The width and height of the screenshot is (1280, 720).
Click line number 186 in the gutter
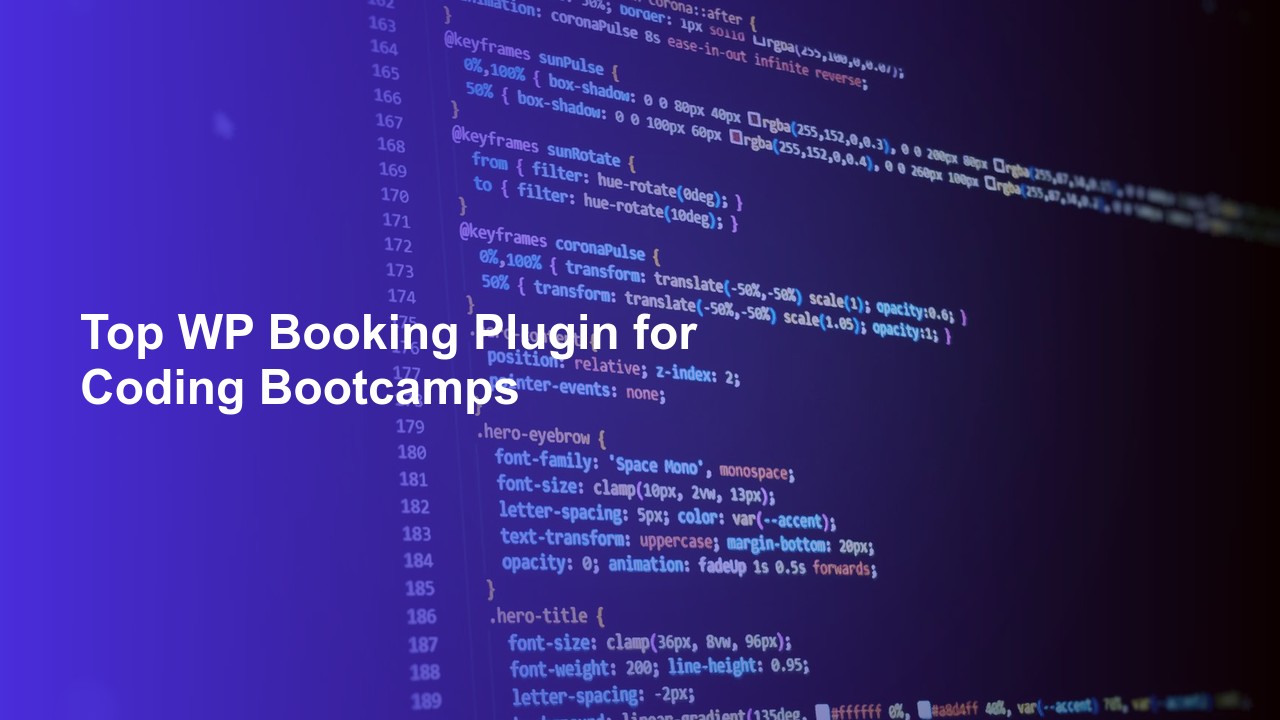pyautogui.click(x=422, y=616)
